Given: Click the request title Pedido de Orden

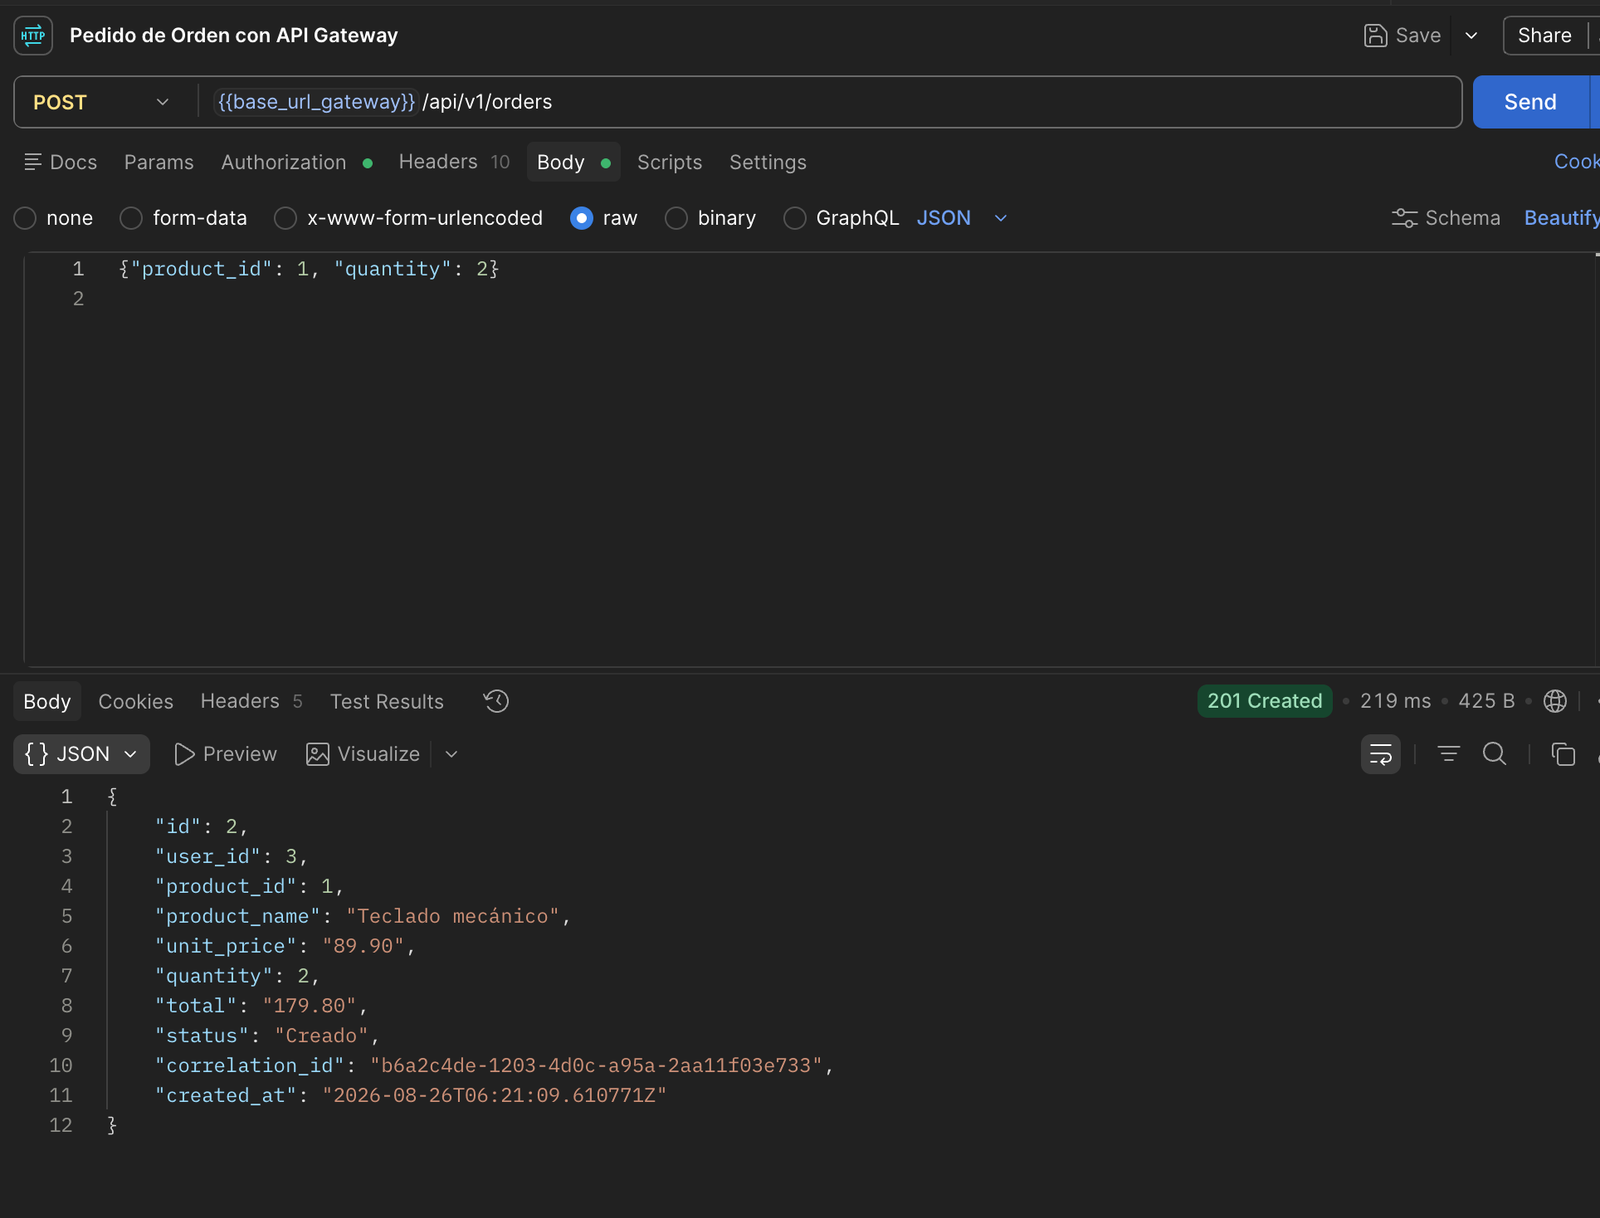Looking at the screenshot, I should pyautogui.click(x=233, y=36).
